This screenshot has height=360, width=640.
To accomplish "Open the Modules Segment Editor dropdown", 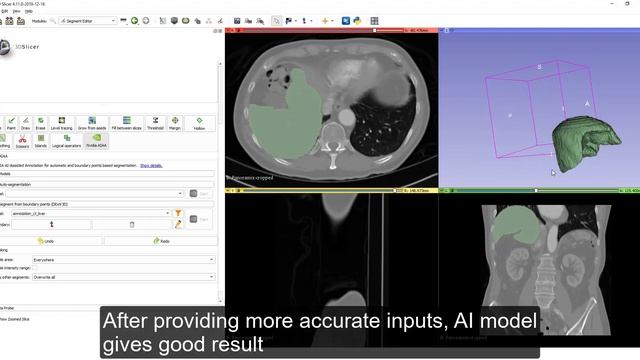I will click(x=88, y=20).
